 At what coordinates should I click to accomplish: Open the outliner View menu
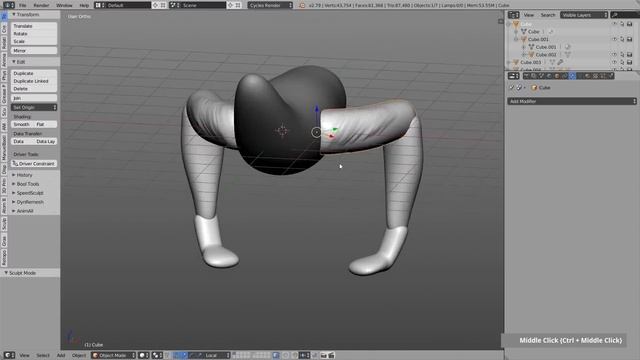click(529, 15)
